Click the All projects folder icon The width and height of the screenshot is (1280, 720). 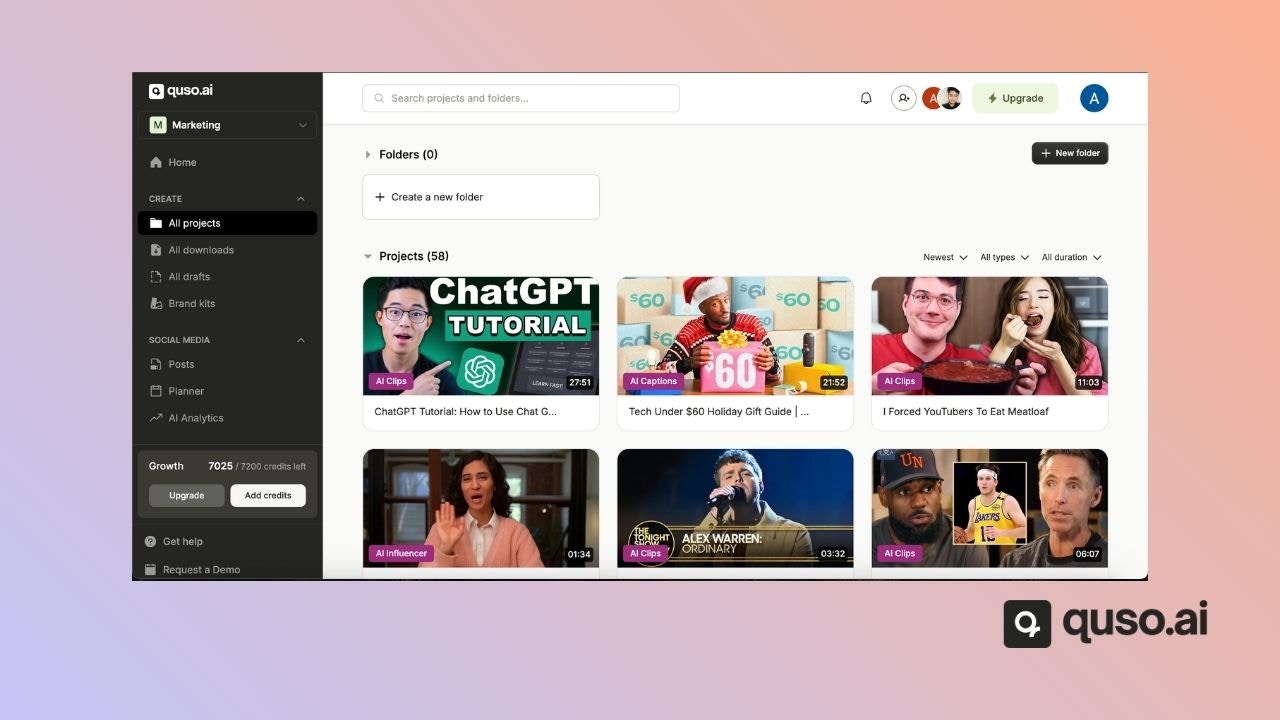(x=155, y=223)
